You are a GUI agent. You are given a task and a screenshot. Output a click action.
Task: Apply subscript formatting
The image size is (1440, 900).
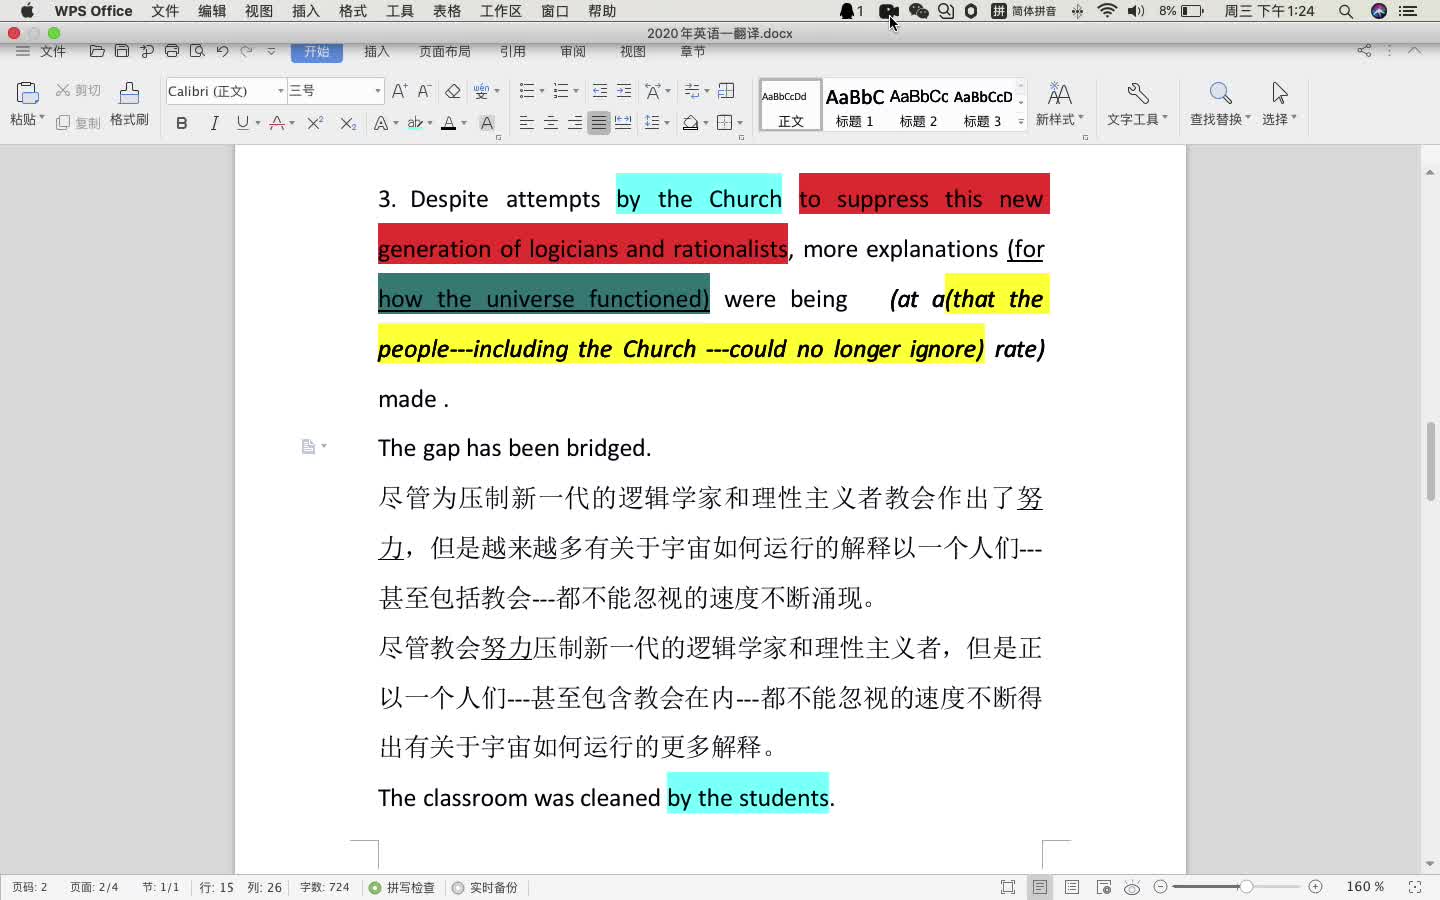[347, 123]
